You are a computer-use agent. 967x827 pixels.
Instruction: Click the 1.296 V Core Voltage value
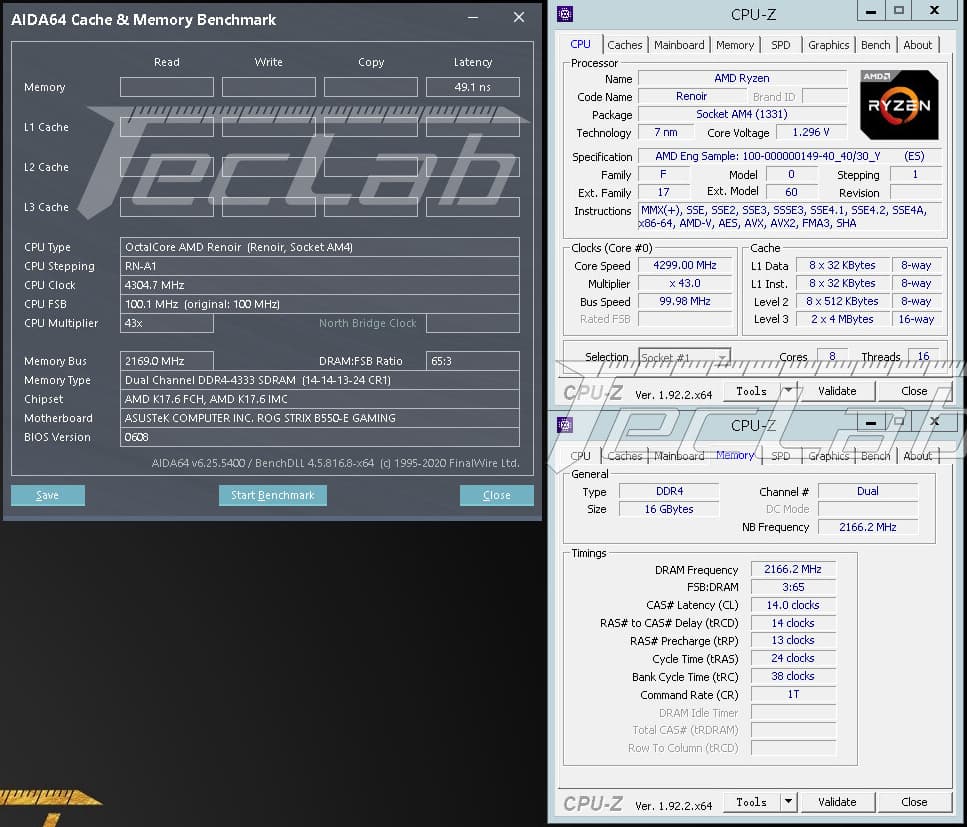(x=810, y=132)
